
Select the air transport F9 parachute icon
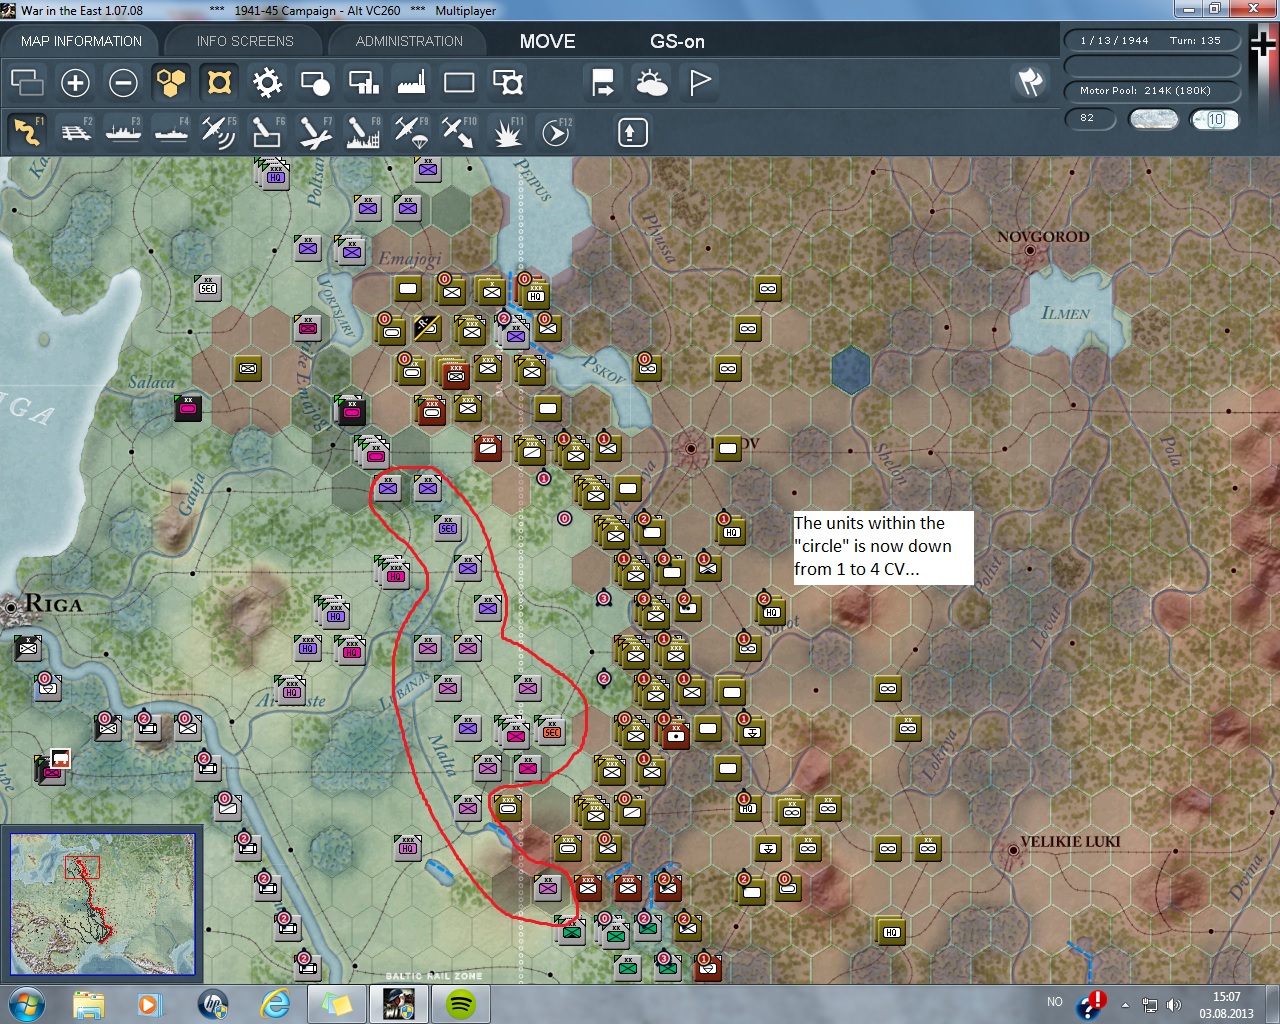click(x=411, y=132)
